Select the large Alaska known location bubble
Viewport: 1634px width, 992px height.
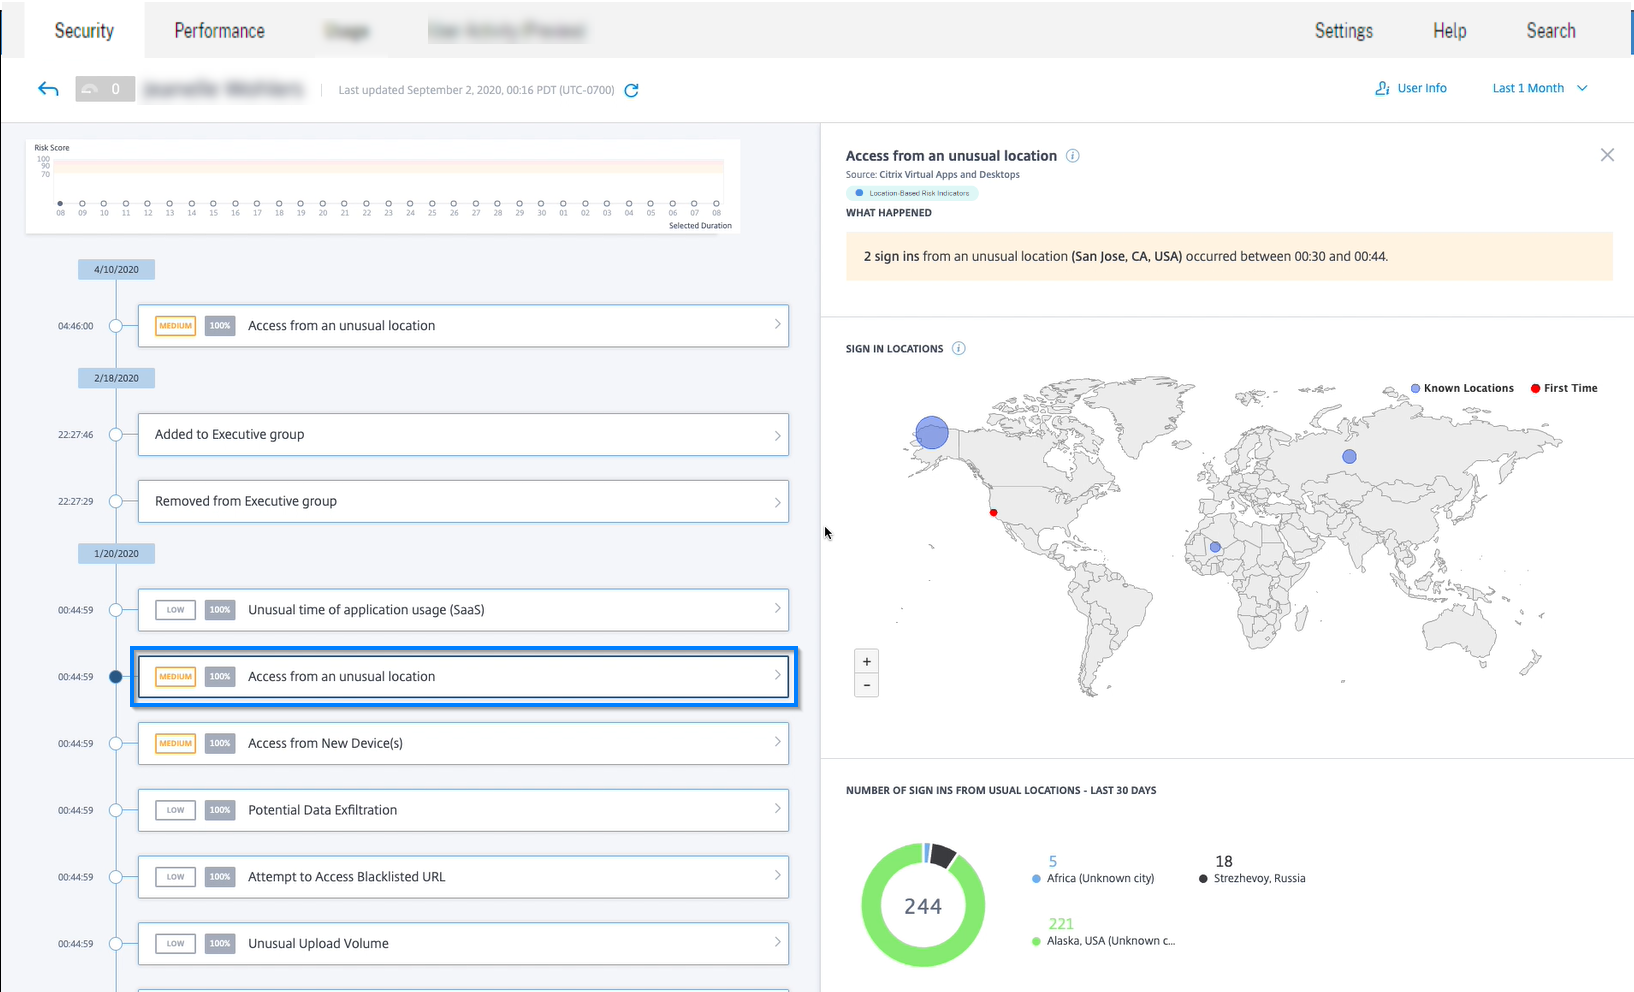click(931, 433)
